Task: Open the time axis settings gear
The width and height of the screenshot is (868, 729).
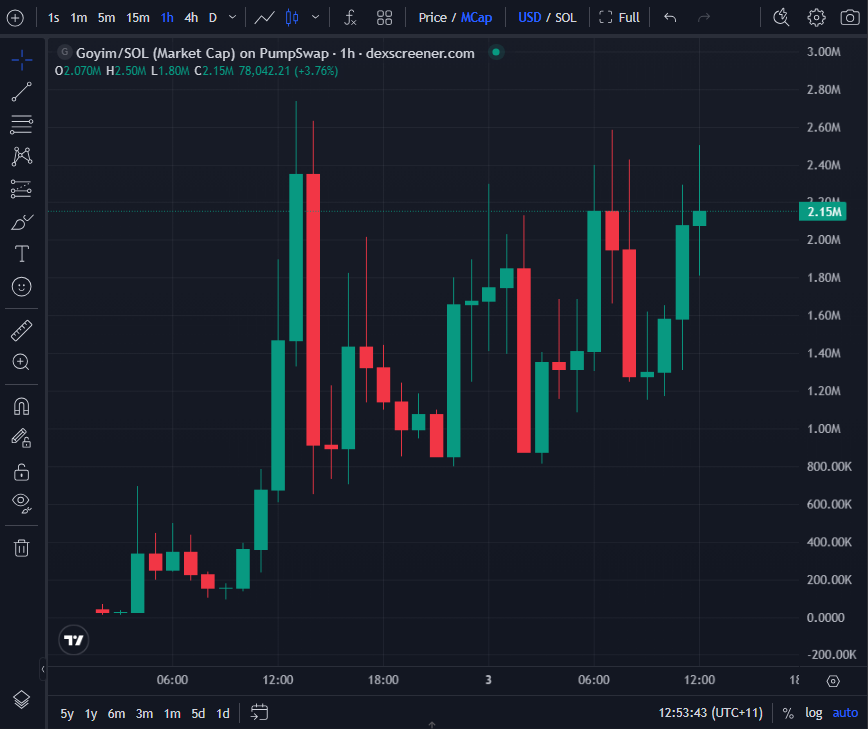Action: pos(833,681)
